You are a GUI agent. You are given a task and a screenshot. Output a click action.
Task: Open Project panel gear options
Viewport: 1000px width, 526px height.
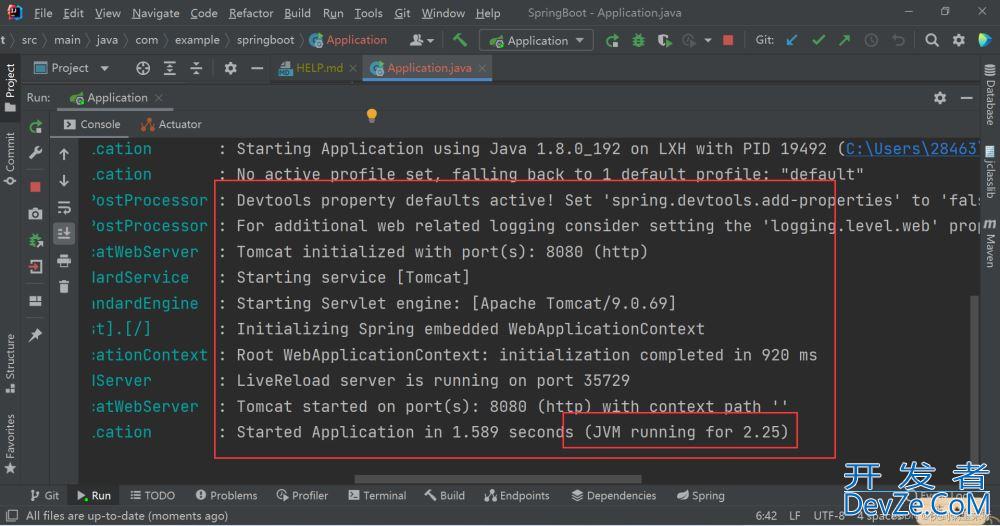point(230,68)
